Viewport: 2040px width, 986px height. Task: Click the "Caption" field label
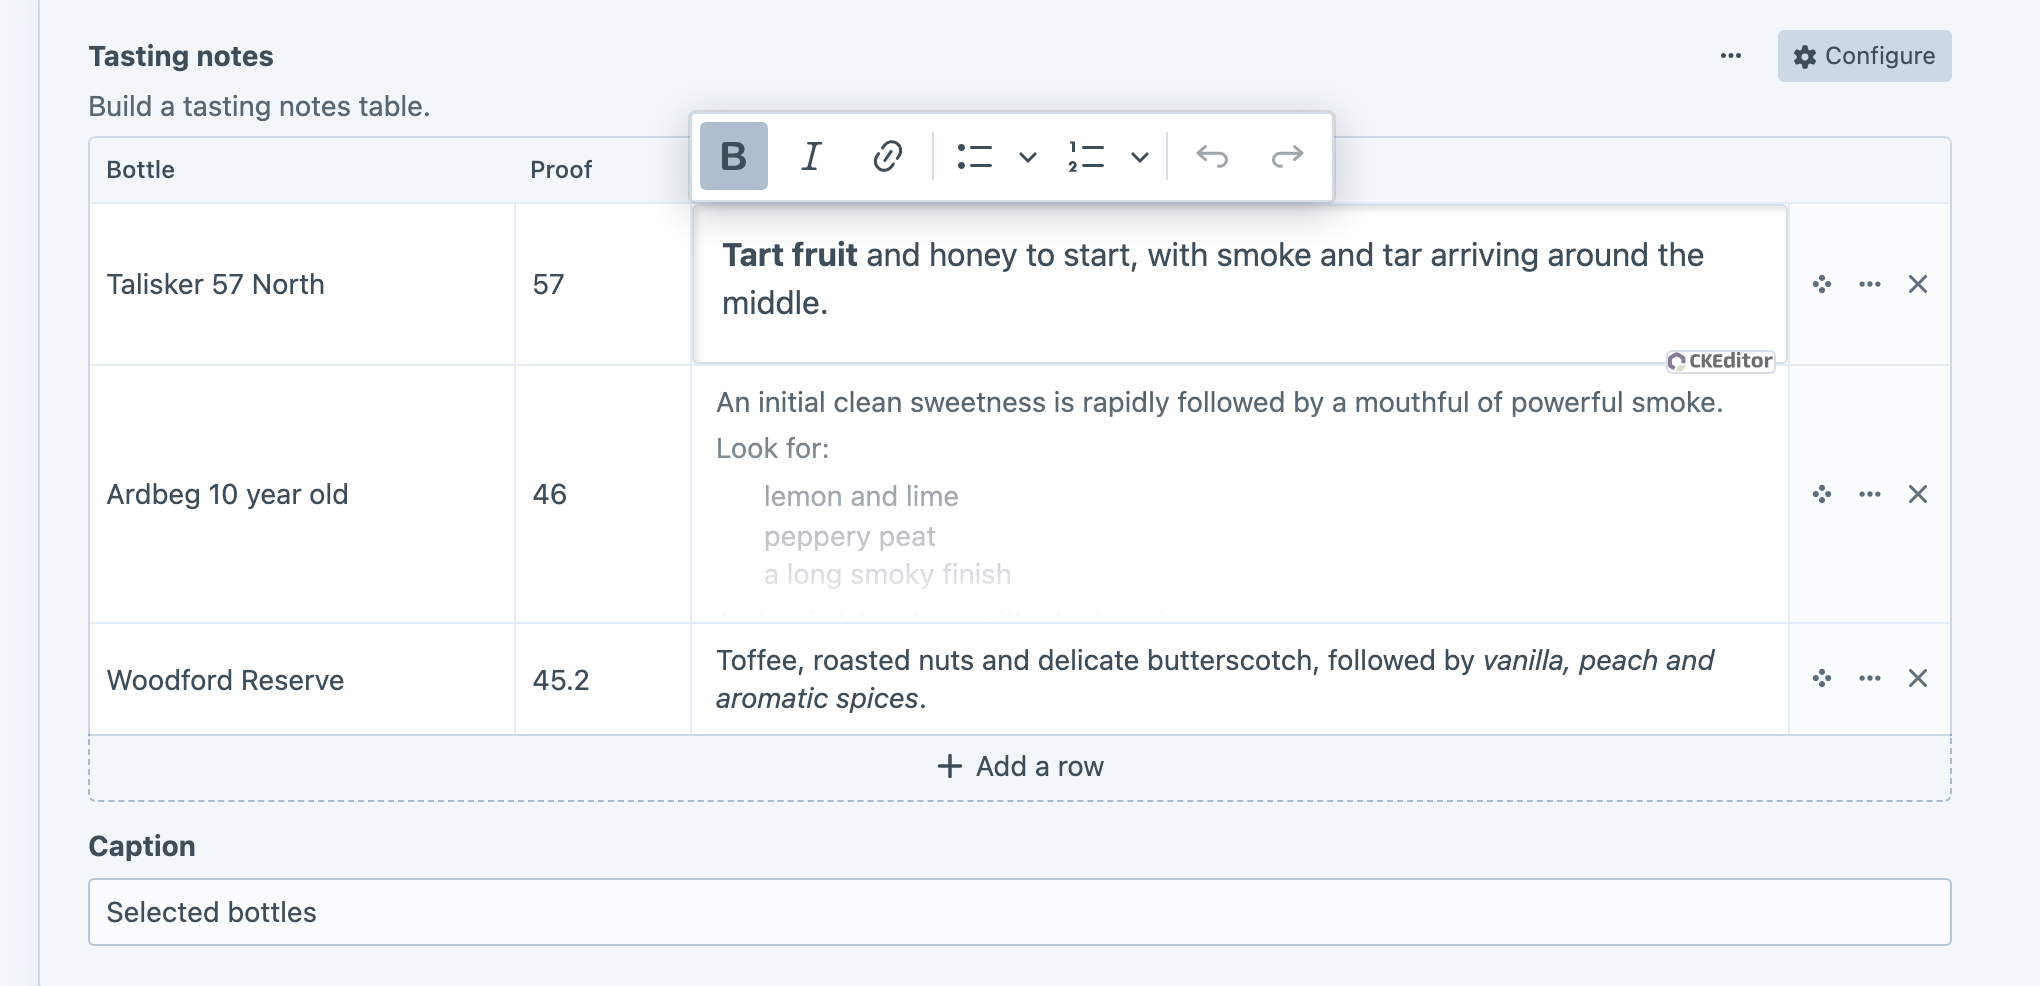[142, 846]
